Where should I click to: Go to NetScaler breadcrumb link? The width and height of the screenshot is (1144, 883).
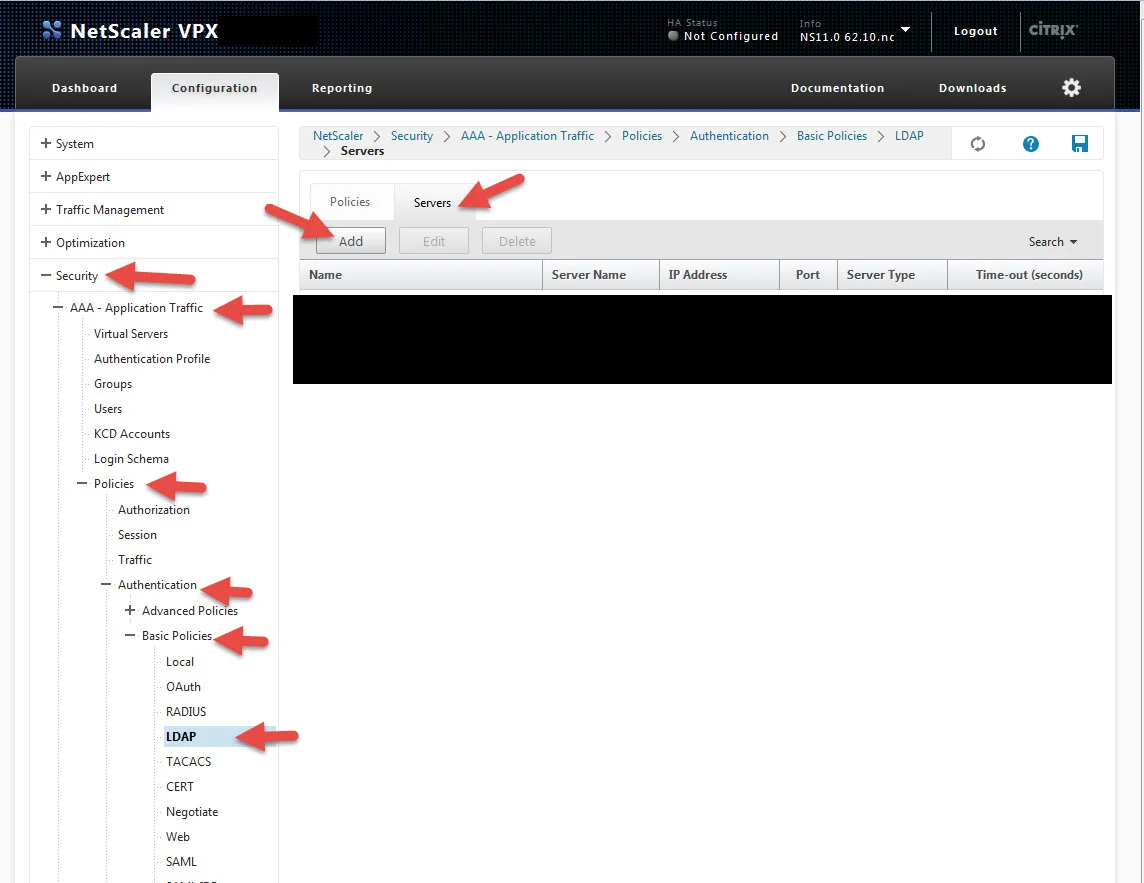coord(338,136)
